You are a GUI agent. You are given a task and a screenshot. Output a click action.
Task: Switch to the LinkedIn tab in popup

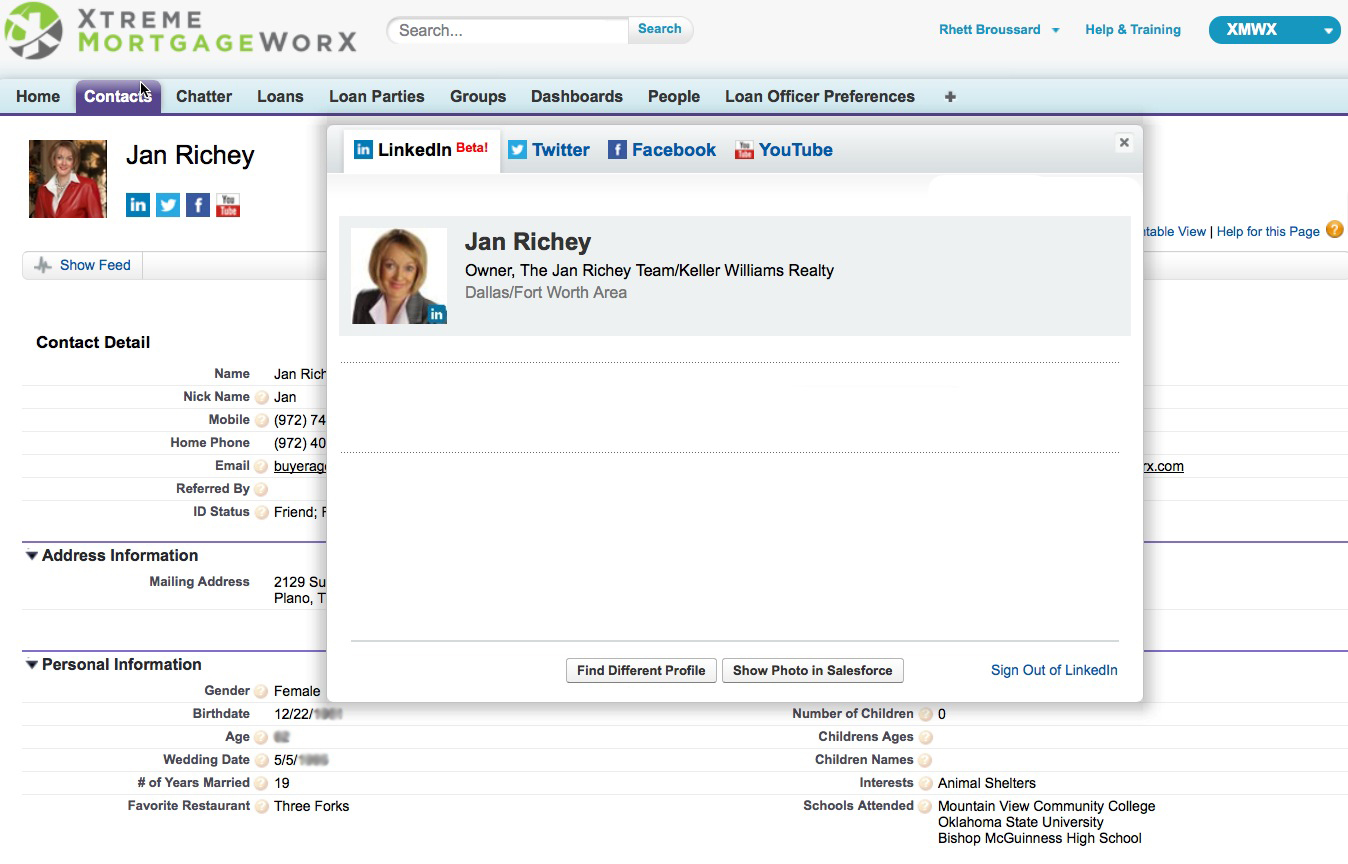[x=421, y=150]
